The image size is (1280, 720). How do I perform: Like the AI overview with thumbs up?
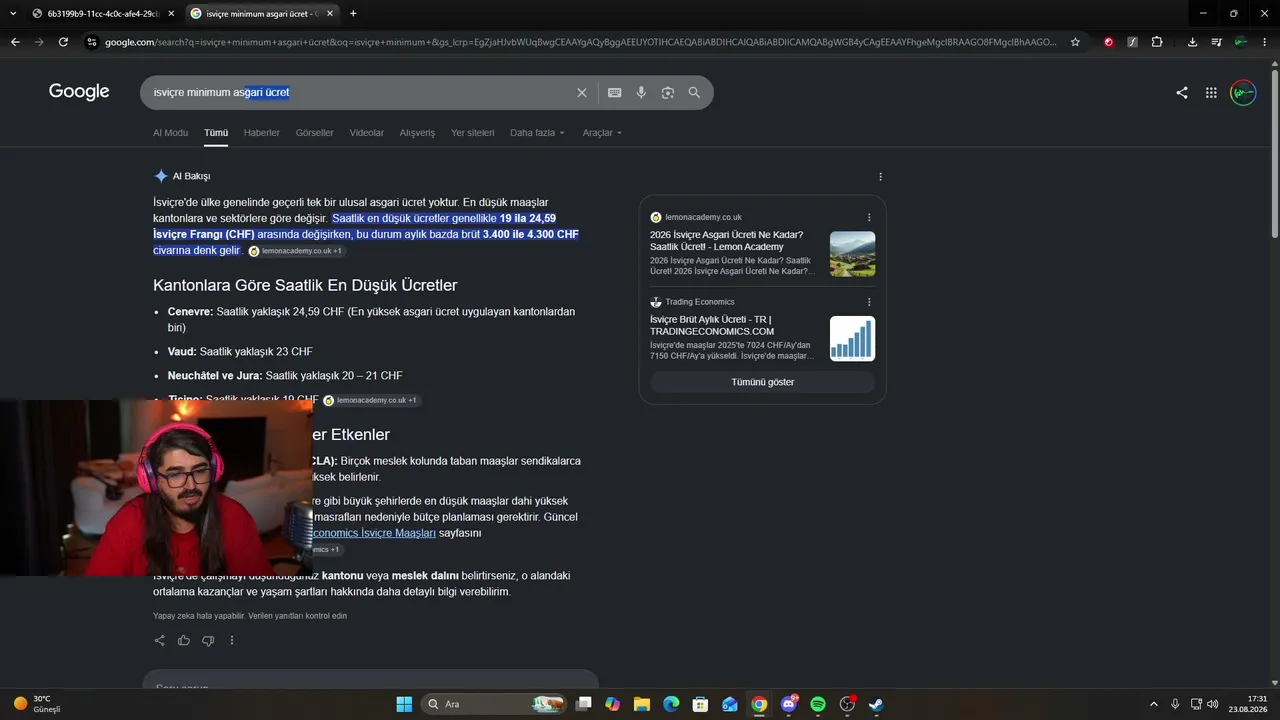pos(184,641)
